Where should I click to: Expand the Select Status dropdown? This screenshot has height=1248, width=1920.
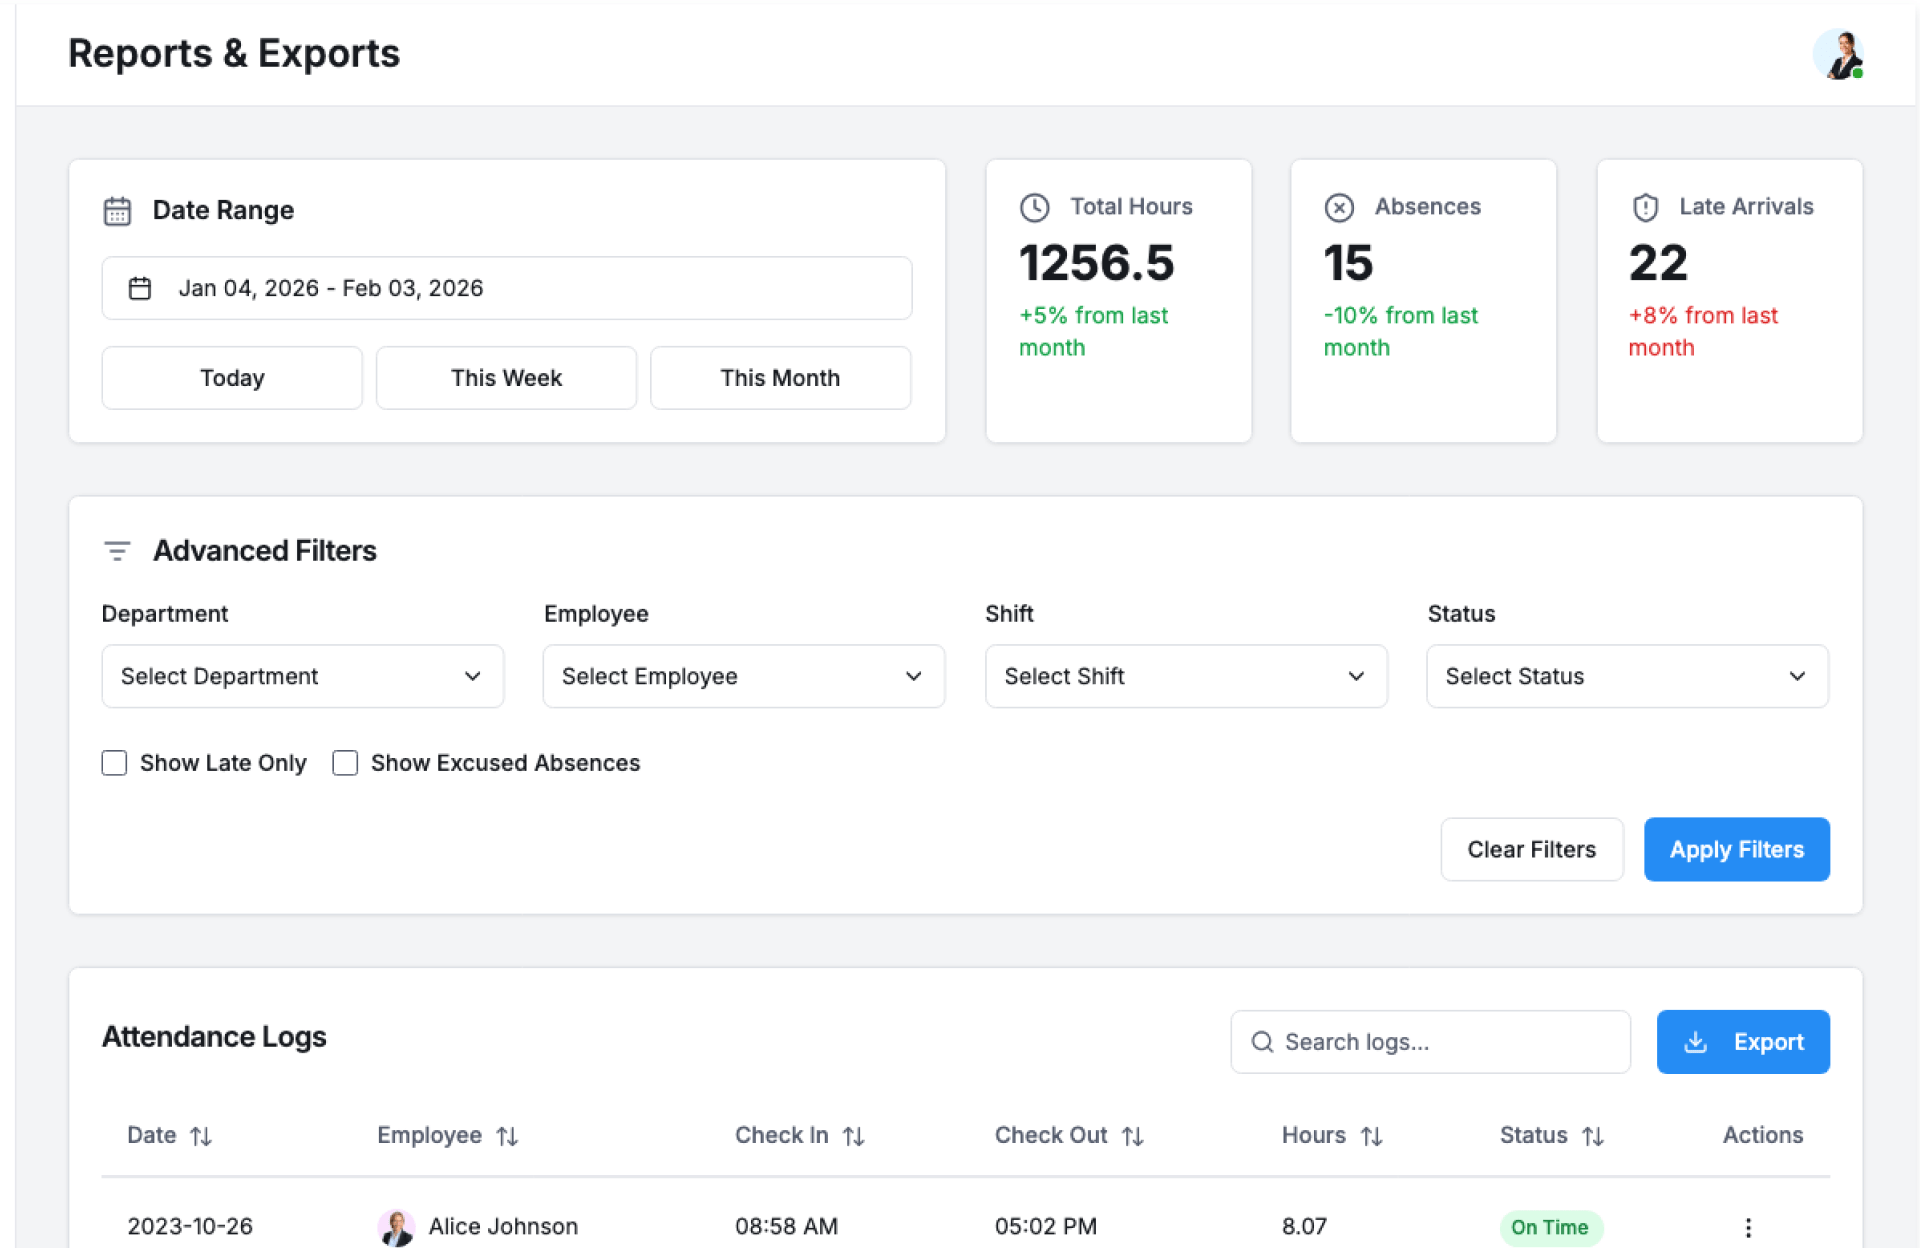click(1626, 676)
